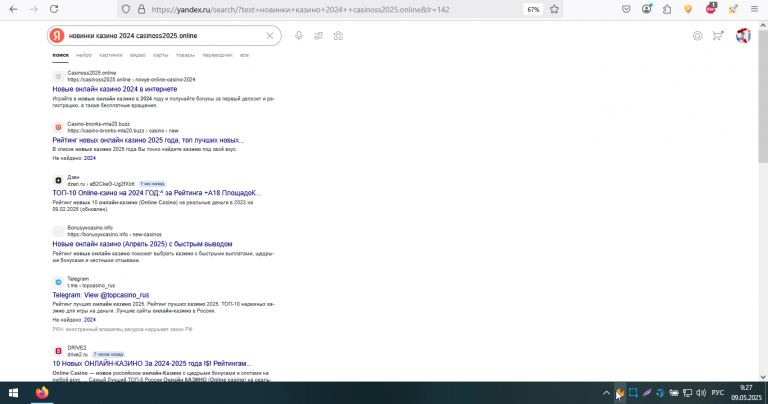Click the browser forward arrow
The height and width of the screenshot is (404, 768).
point(34,9)
